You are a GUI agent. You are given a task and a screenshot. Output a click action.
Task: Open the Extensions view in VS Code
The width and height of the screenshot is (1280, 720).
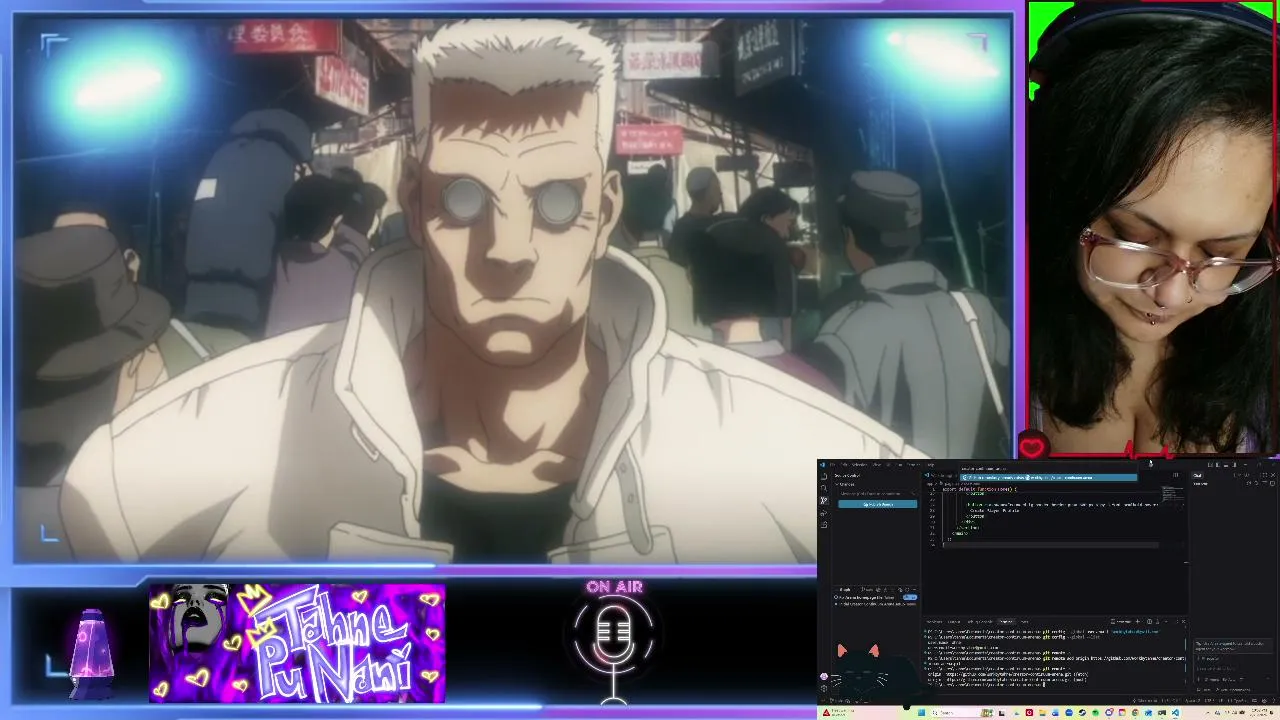(824, 524)
